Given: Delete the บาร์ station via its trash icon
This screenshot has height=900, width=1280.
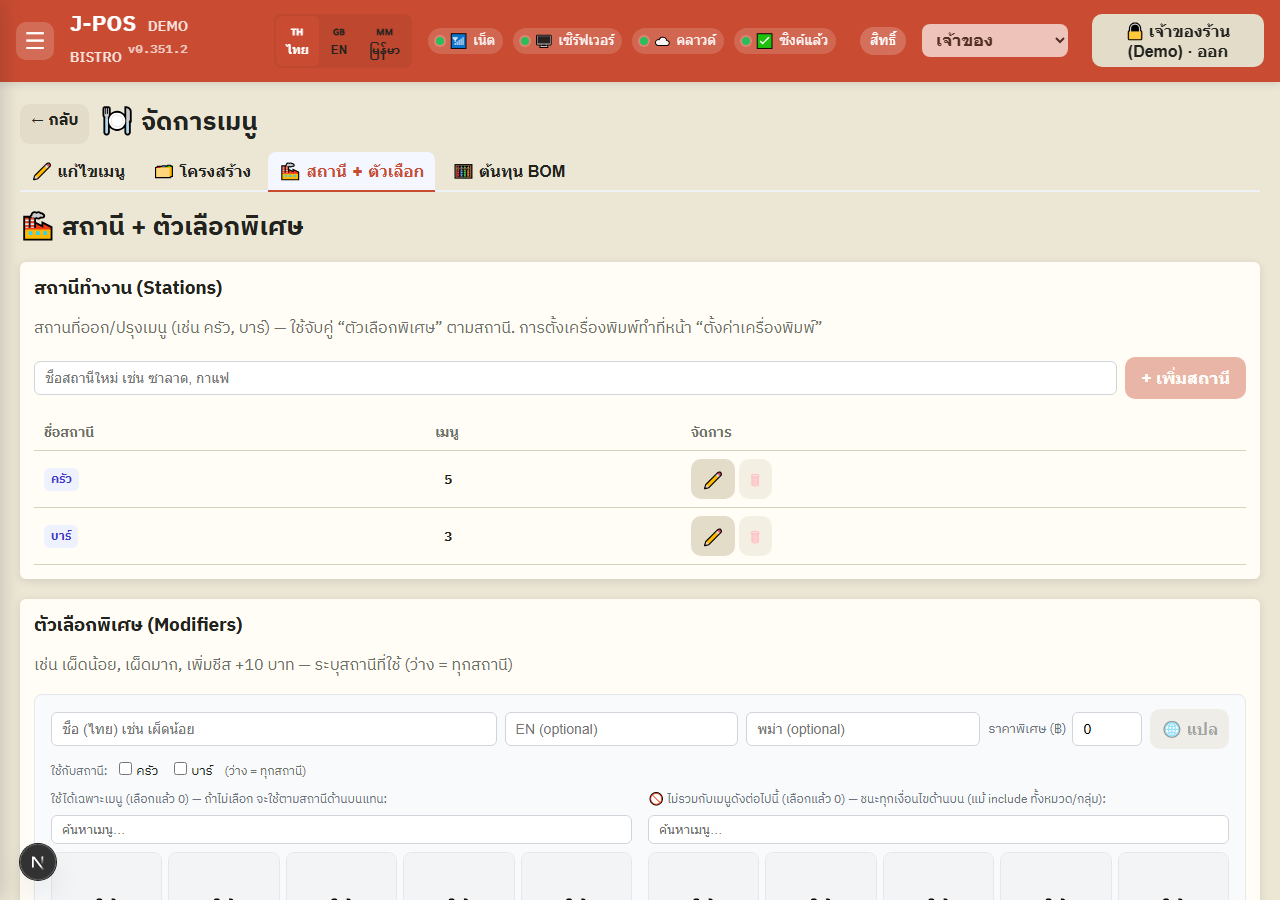Looking at the screenshot, I should coord(755,536).
